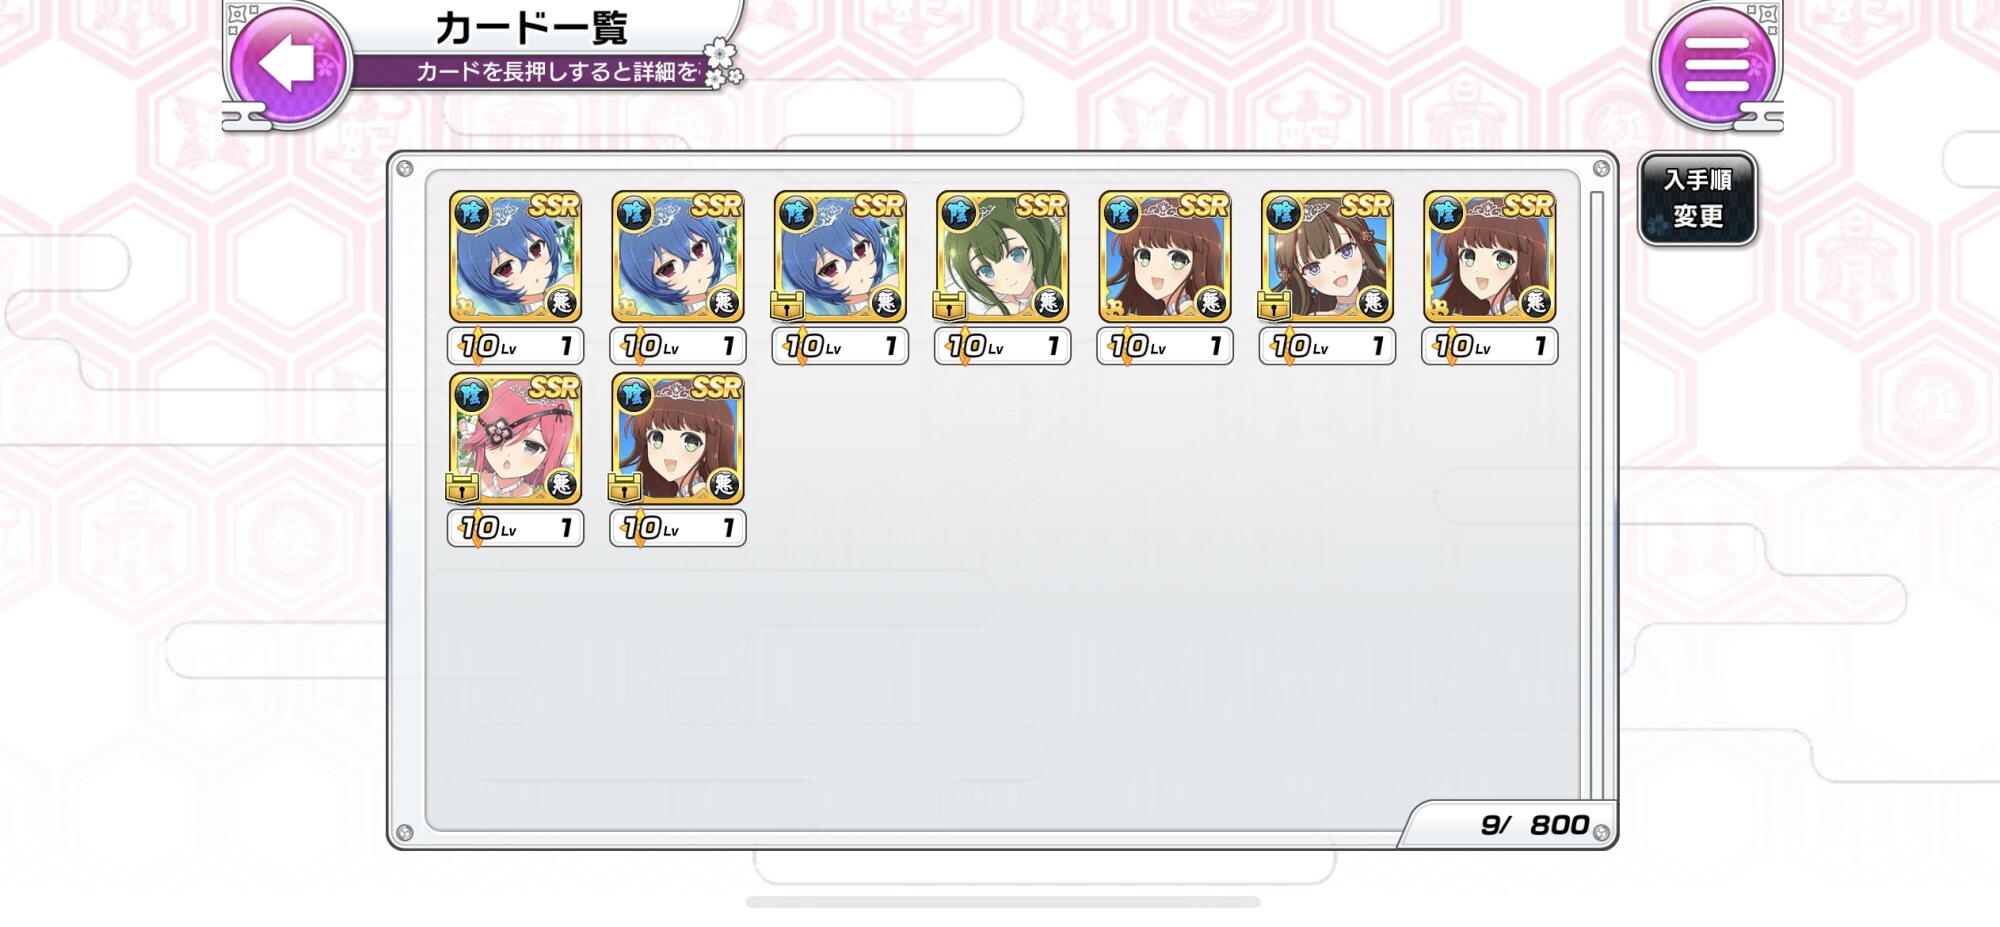The image size is (2000, 927).
Task: Select the locked blue-haired SSR card
Action: [840, 256]
